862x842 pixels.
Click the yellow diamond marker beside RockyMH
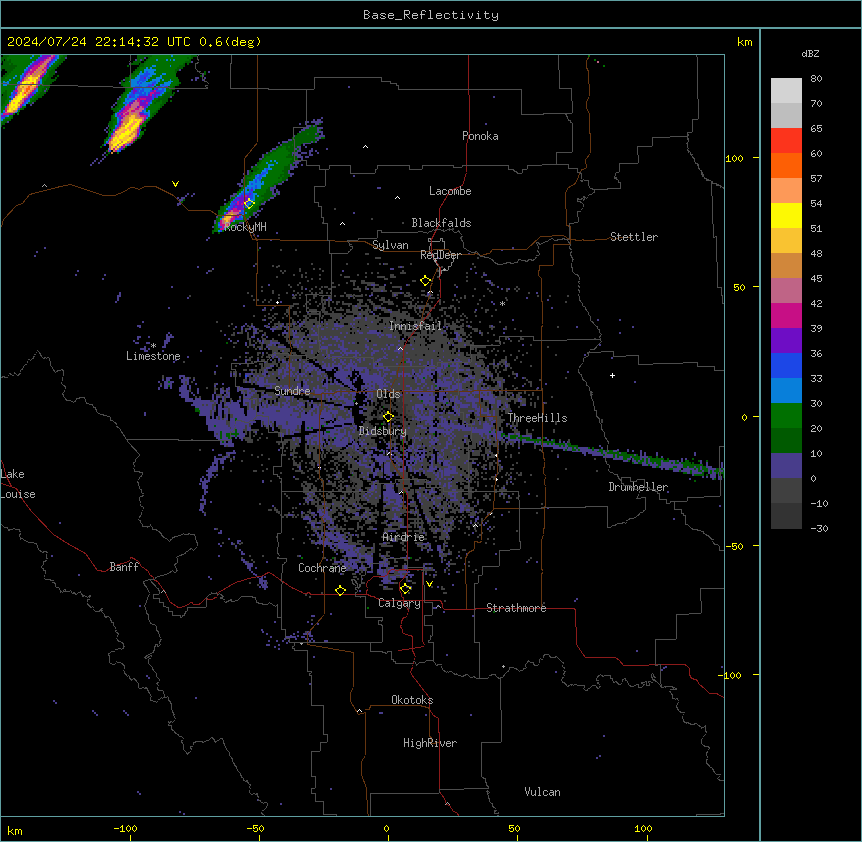[x=249, y=203]
